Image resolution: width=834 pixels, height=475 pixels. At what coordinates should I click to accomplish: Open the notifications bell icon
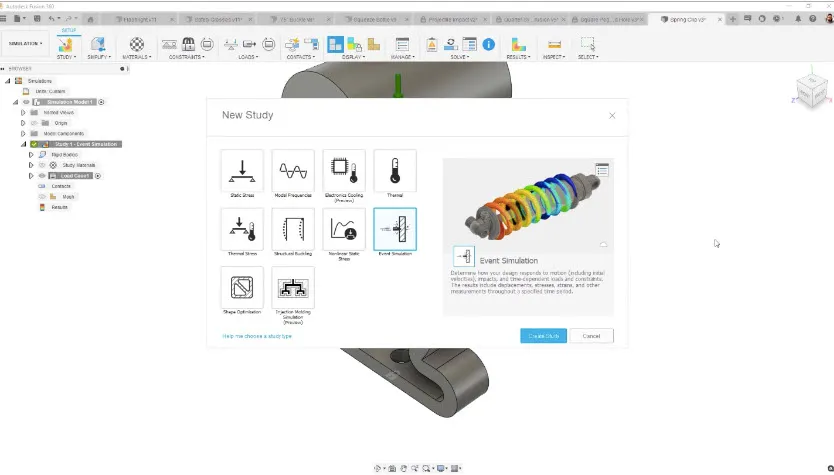[798, 19]
